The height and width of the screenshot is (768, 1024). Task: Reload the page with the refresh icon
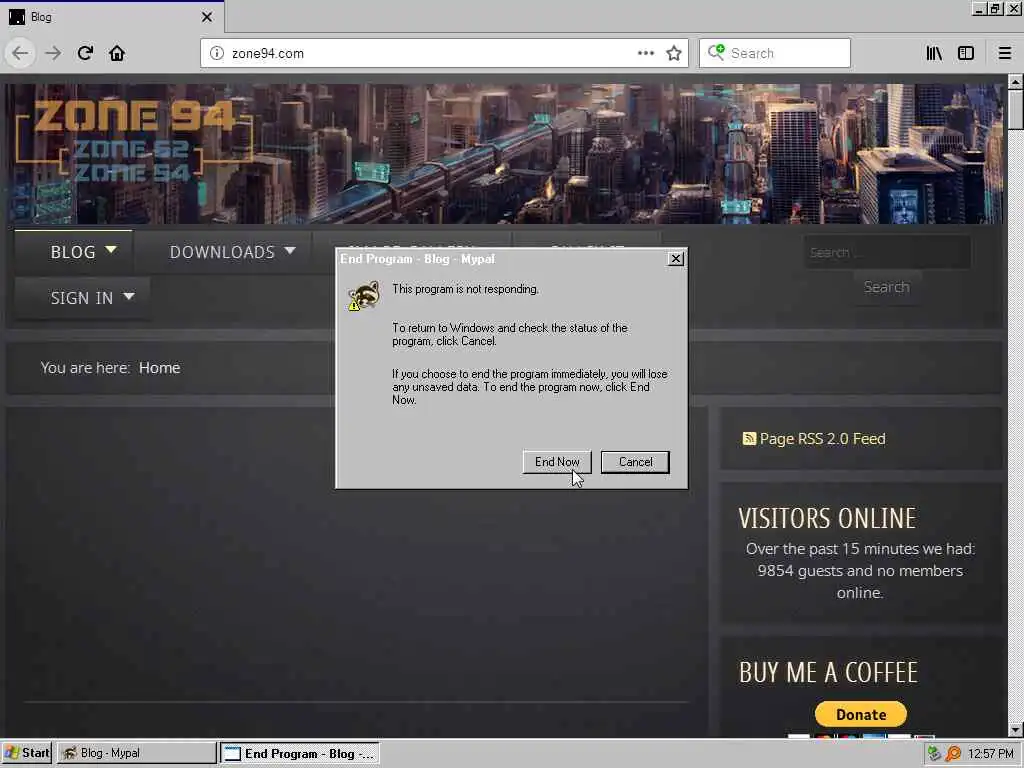coord(85,53)
